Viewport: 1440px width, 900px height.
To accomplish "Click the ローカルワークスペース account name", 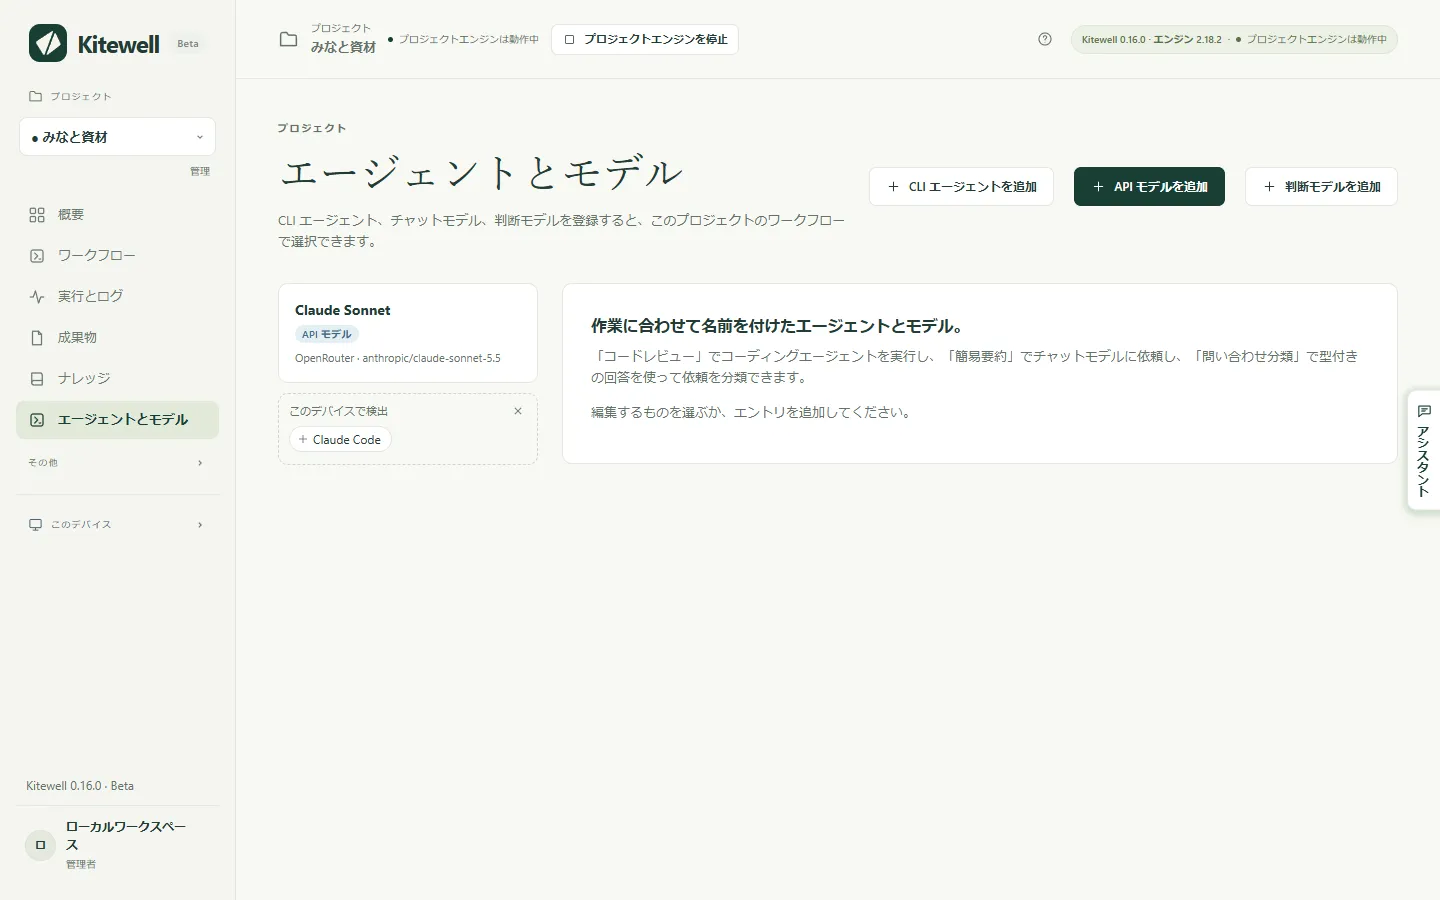I will pos(126,835).
